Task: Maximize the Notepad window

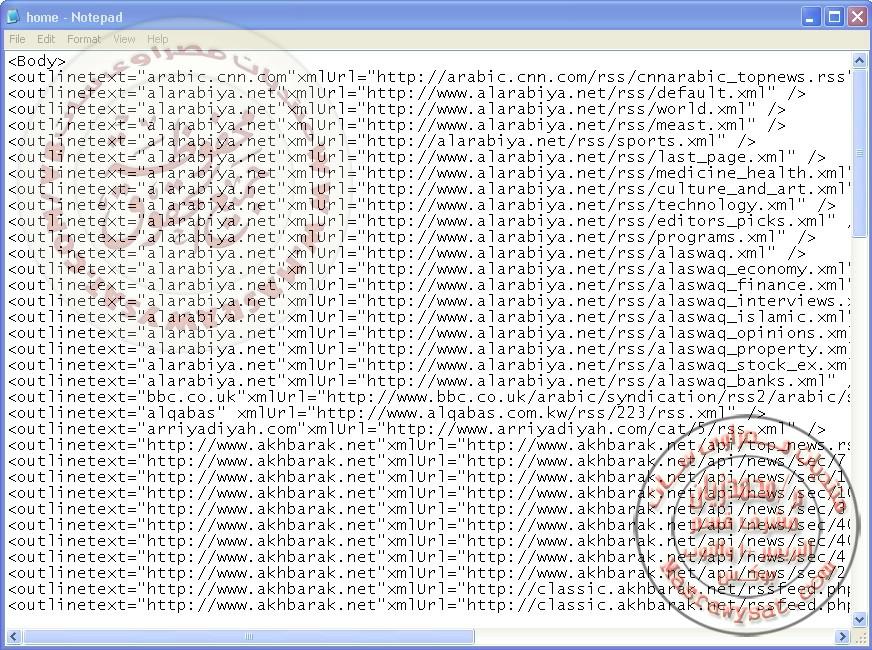Action: 834,17
